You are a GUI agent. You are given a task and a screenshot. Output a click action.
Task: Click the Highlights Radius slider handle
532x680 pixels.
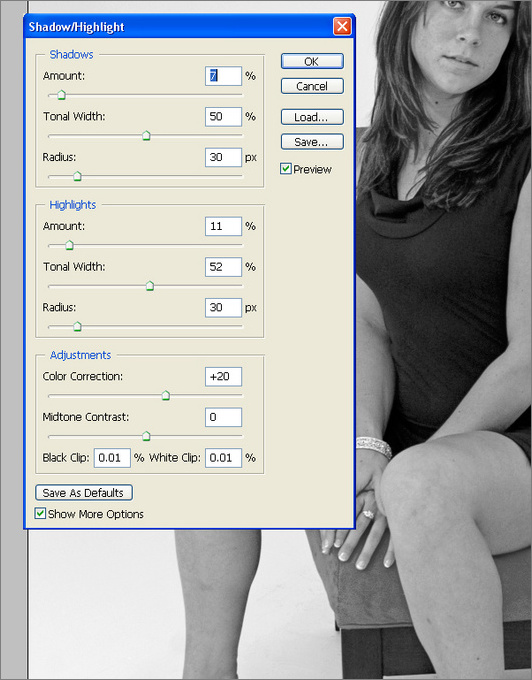77,326
